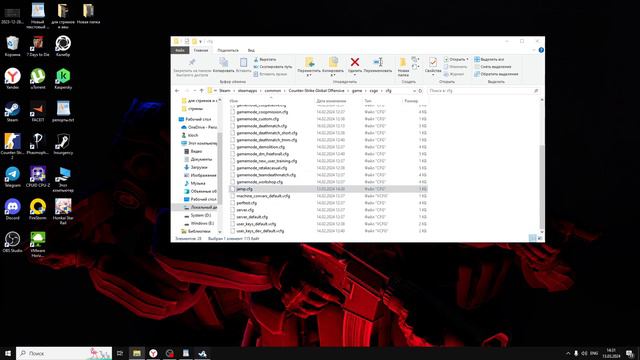Click the Up one level arrow
The height and width of the screenshot is (360, 640).
point(202,91)
